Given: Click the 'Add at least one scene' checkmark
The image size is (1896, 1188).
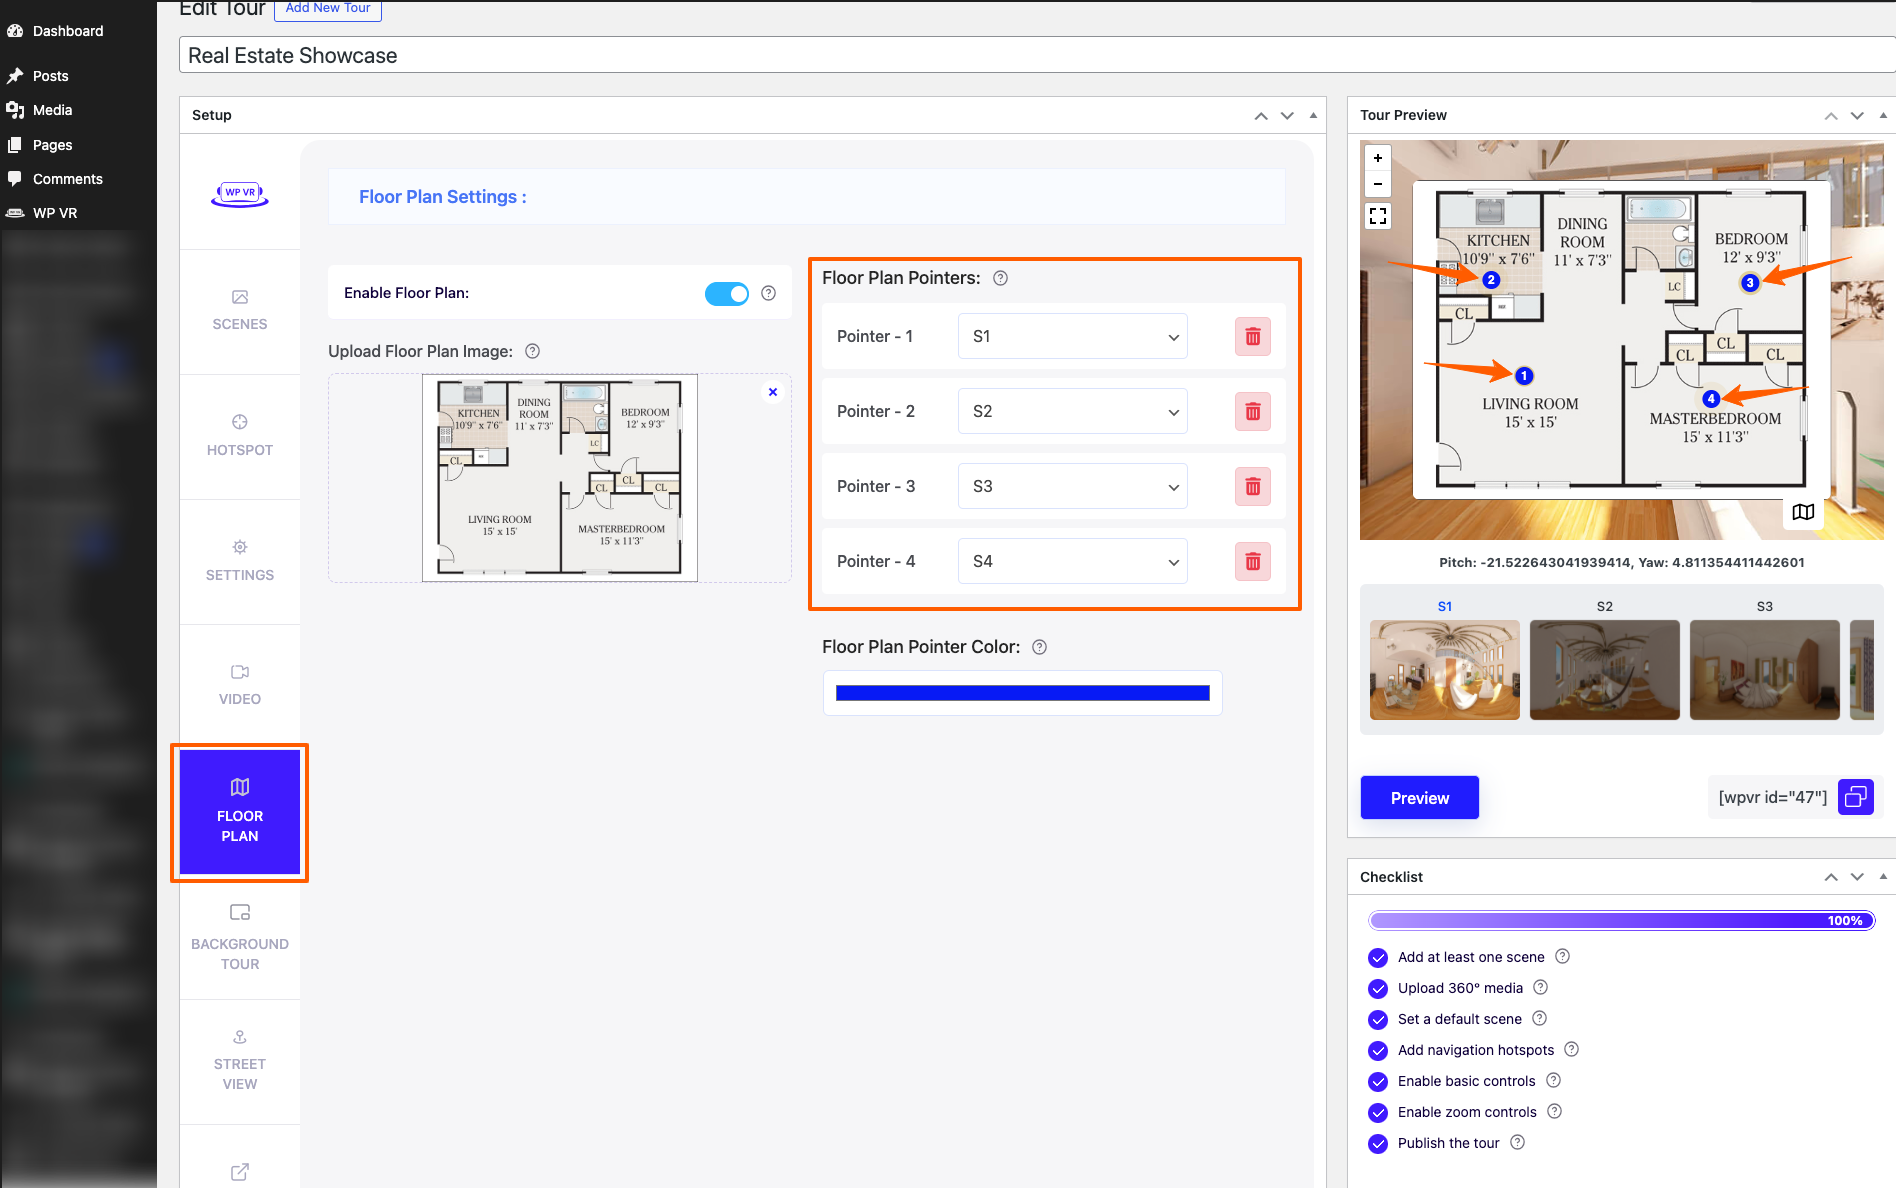Looking at the screenshot, I should 1378,957.
